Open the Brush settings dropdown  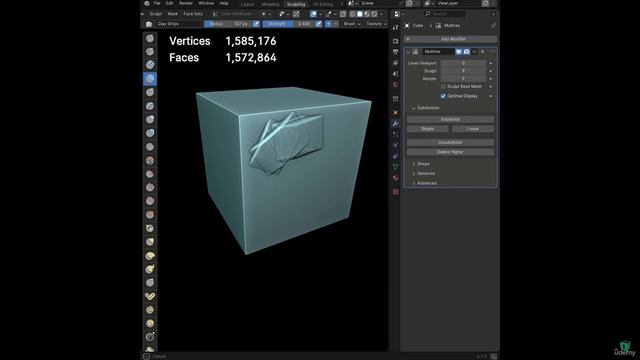pyautogui.click(x=352, y=24)
